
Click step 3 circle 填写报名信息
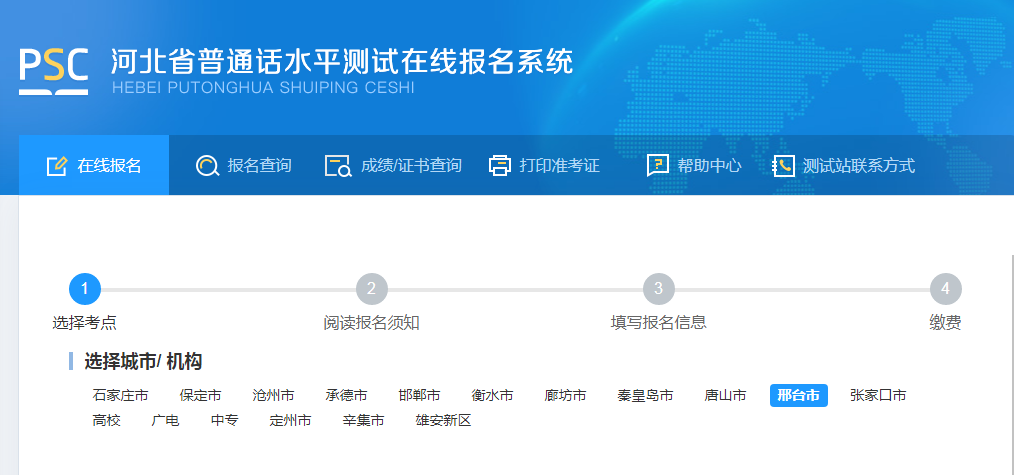[x=658, y=289]
